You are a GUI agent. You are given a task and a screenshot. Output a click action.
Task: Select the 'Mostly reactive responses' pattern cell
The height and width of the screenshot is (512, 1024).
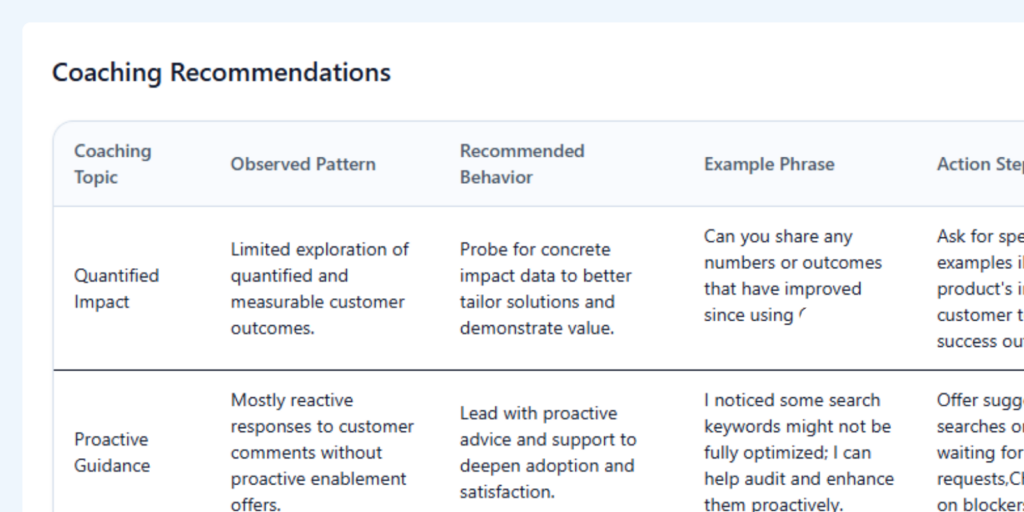[x=322, y=451]
